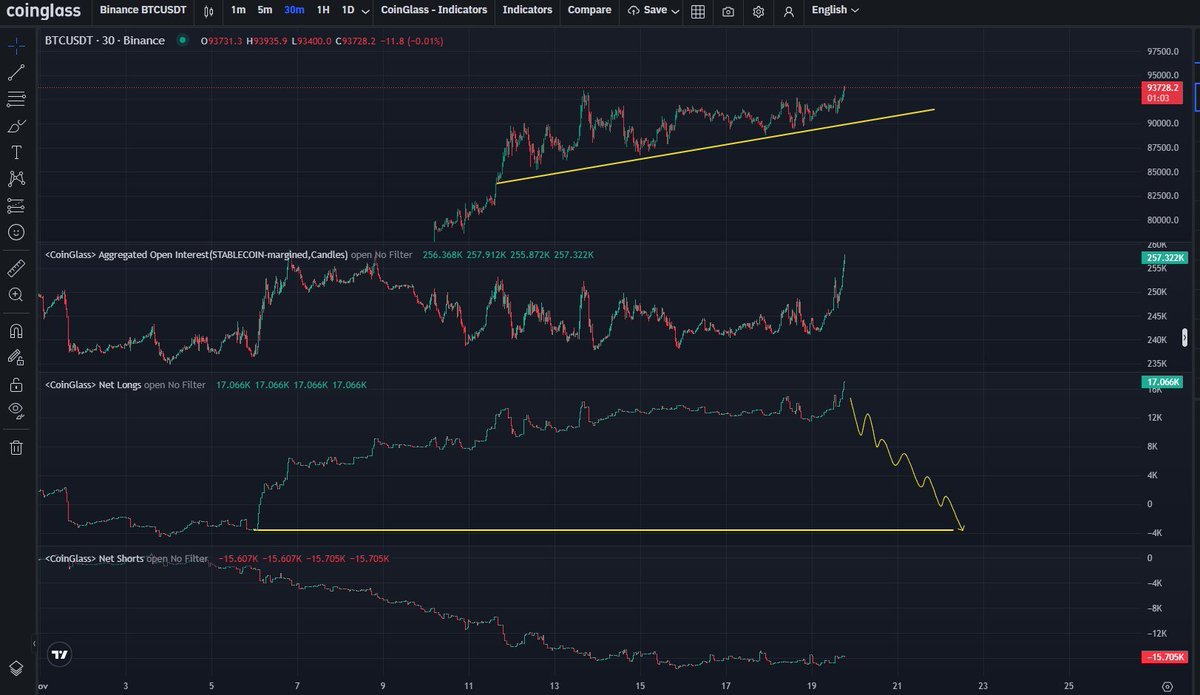The image size is (1200, 695).
Task: Click date label 13 on time axis
Action: click(x=554, y=687)
